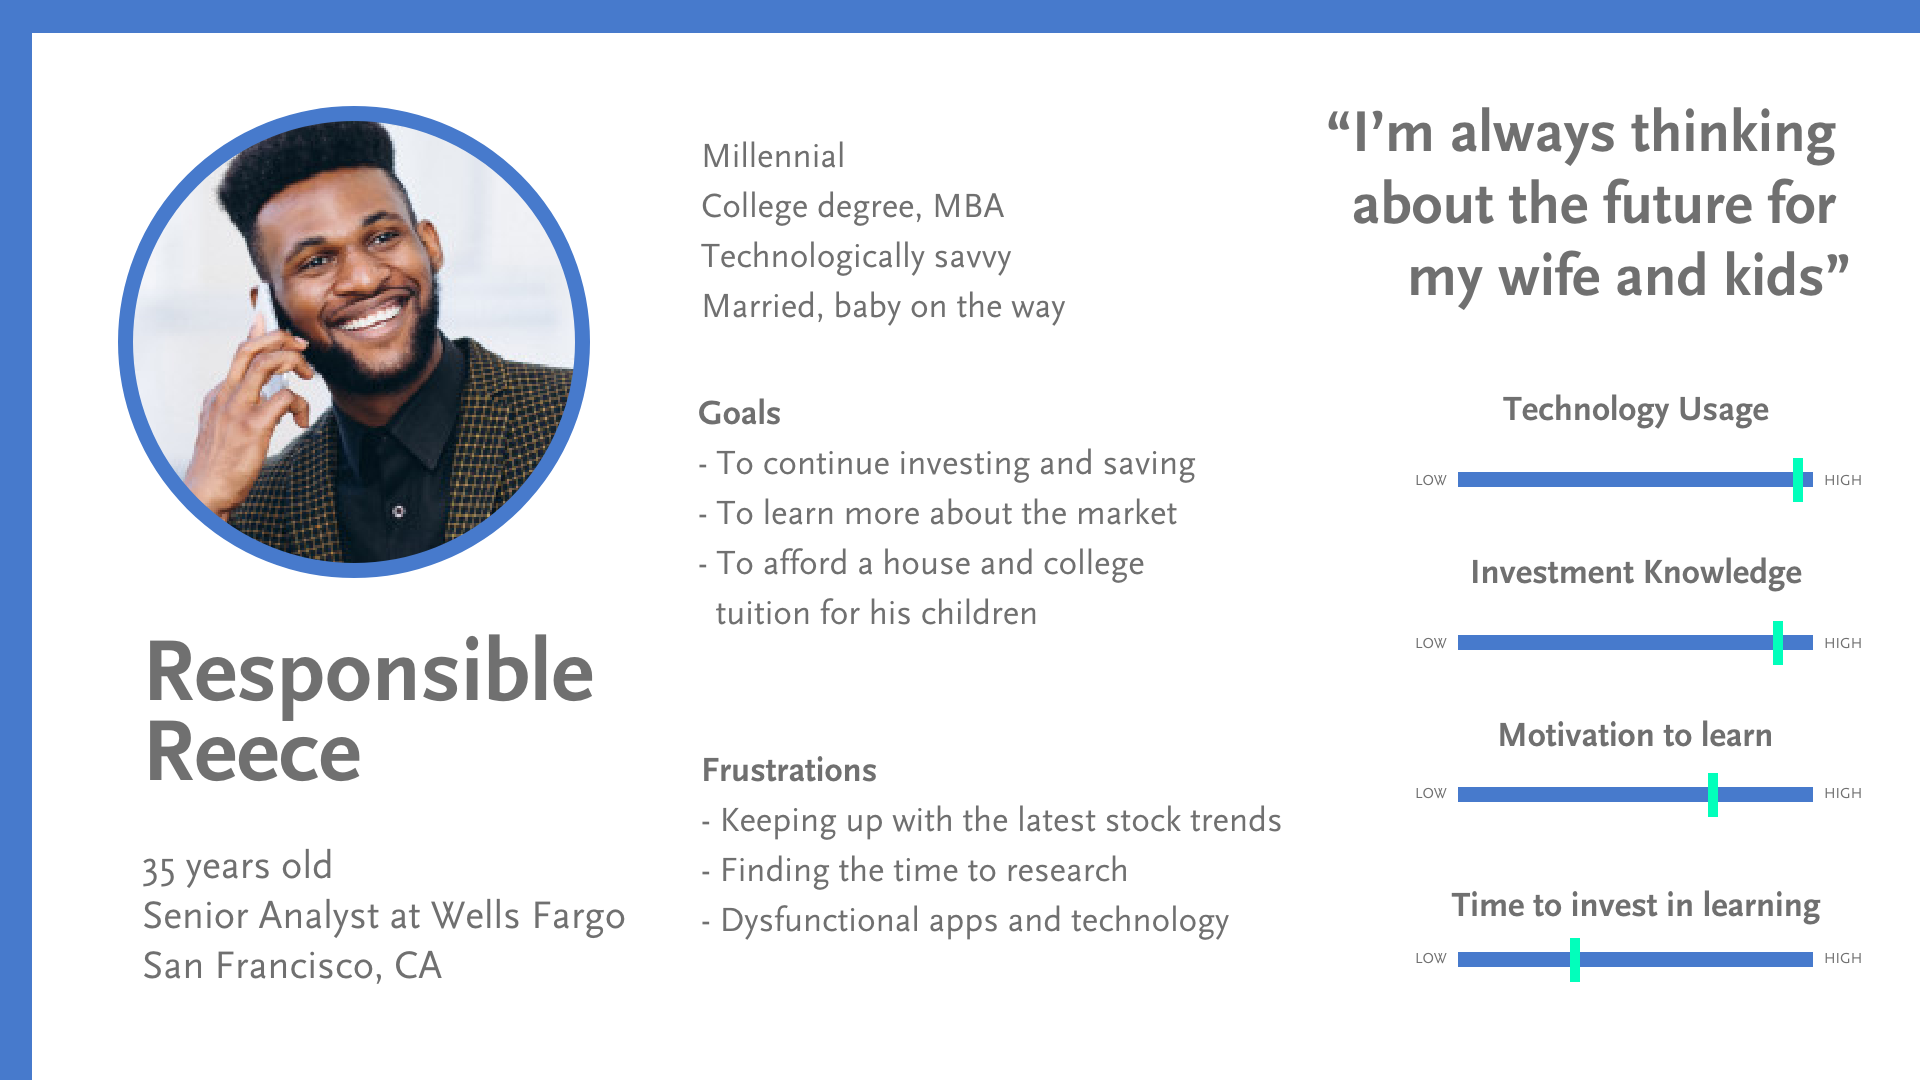This screenshot has width=1920, height=1080.
Task: Click the Technology Usage slider marker
Action: pyautogui.click(x=1798, y=480)
